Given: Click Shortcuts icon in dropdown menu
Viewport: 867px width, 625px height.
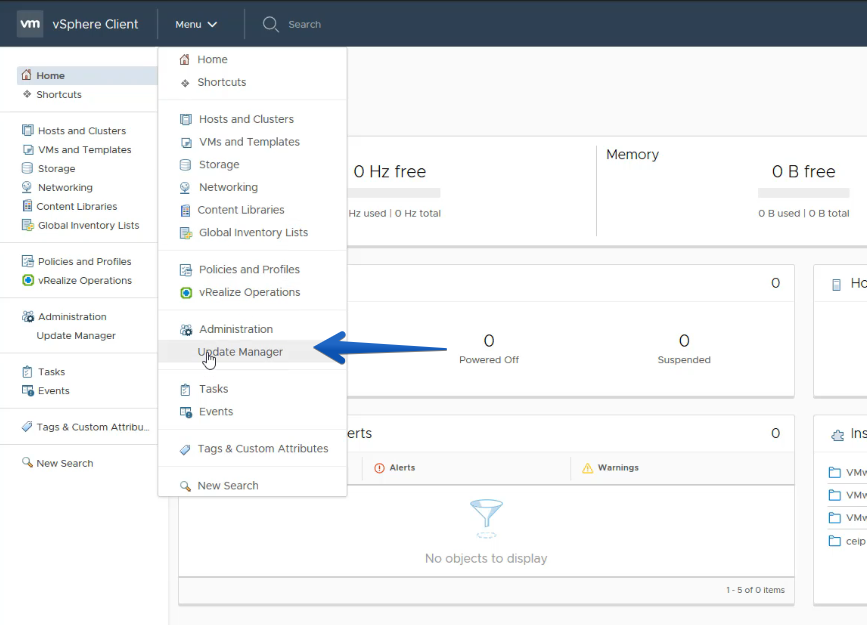Looking at the screenshot, I should coord(185,83).
